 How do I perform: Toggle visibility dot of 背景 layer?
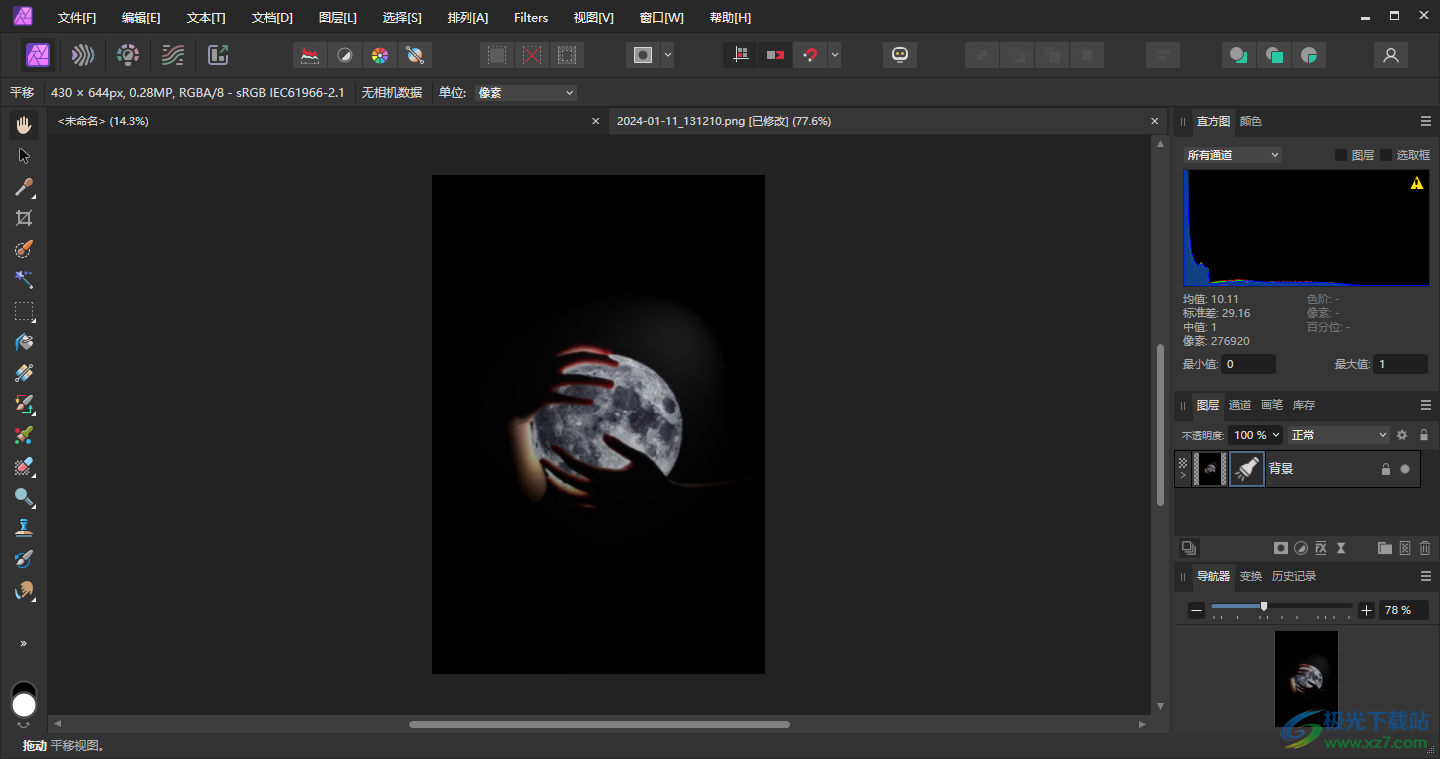click(1405, 469)
